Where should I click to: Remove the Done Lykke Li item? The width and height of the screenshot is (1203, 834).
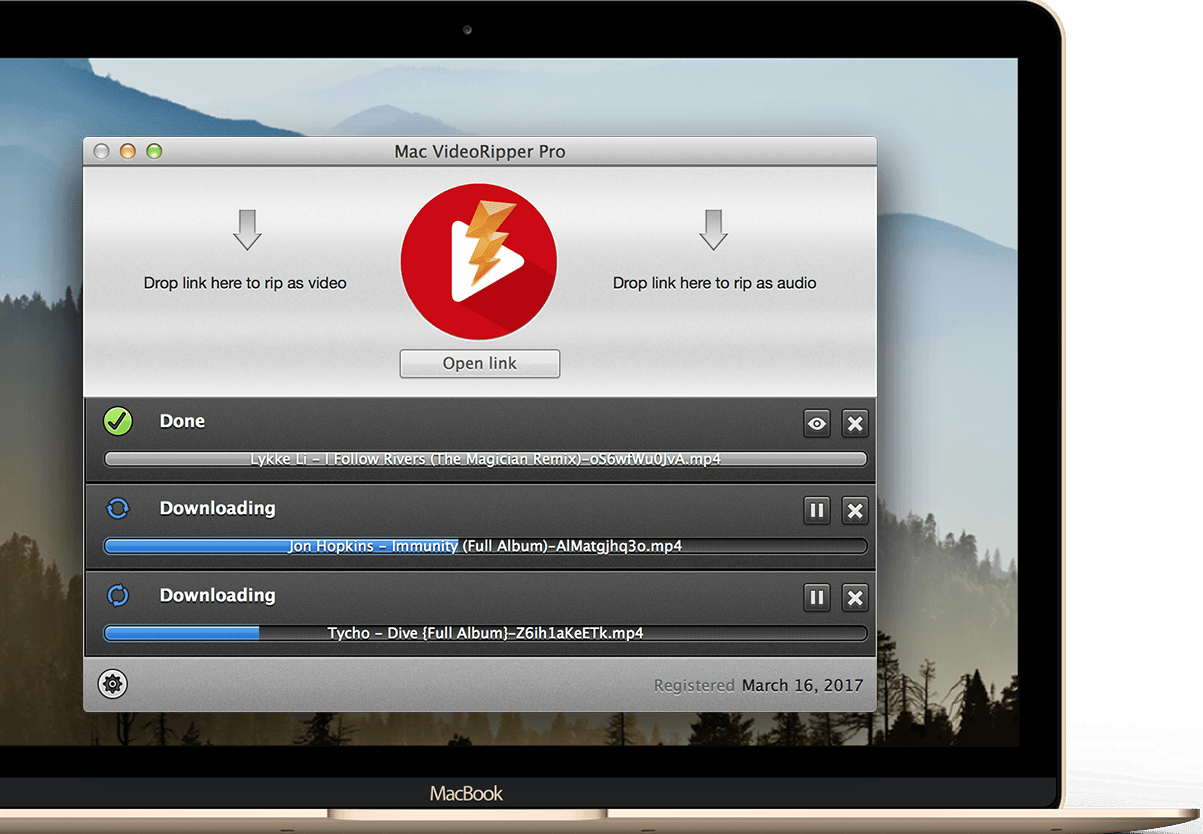pos(855,424)
